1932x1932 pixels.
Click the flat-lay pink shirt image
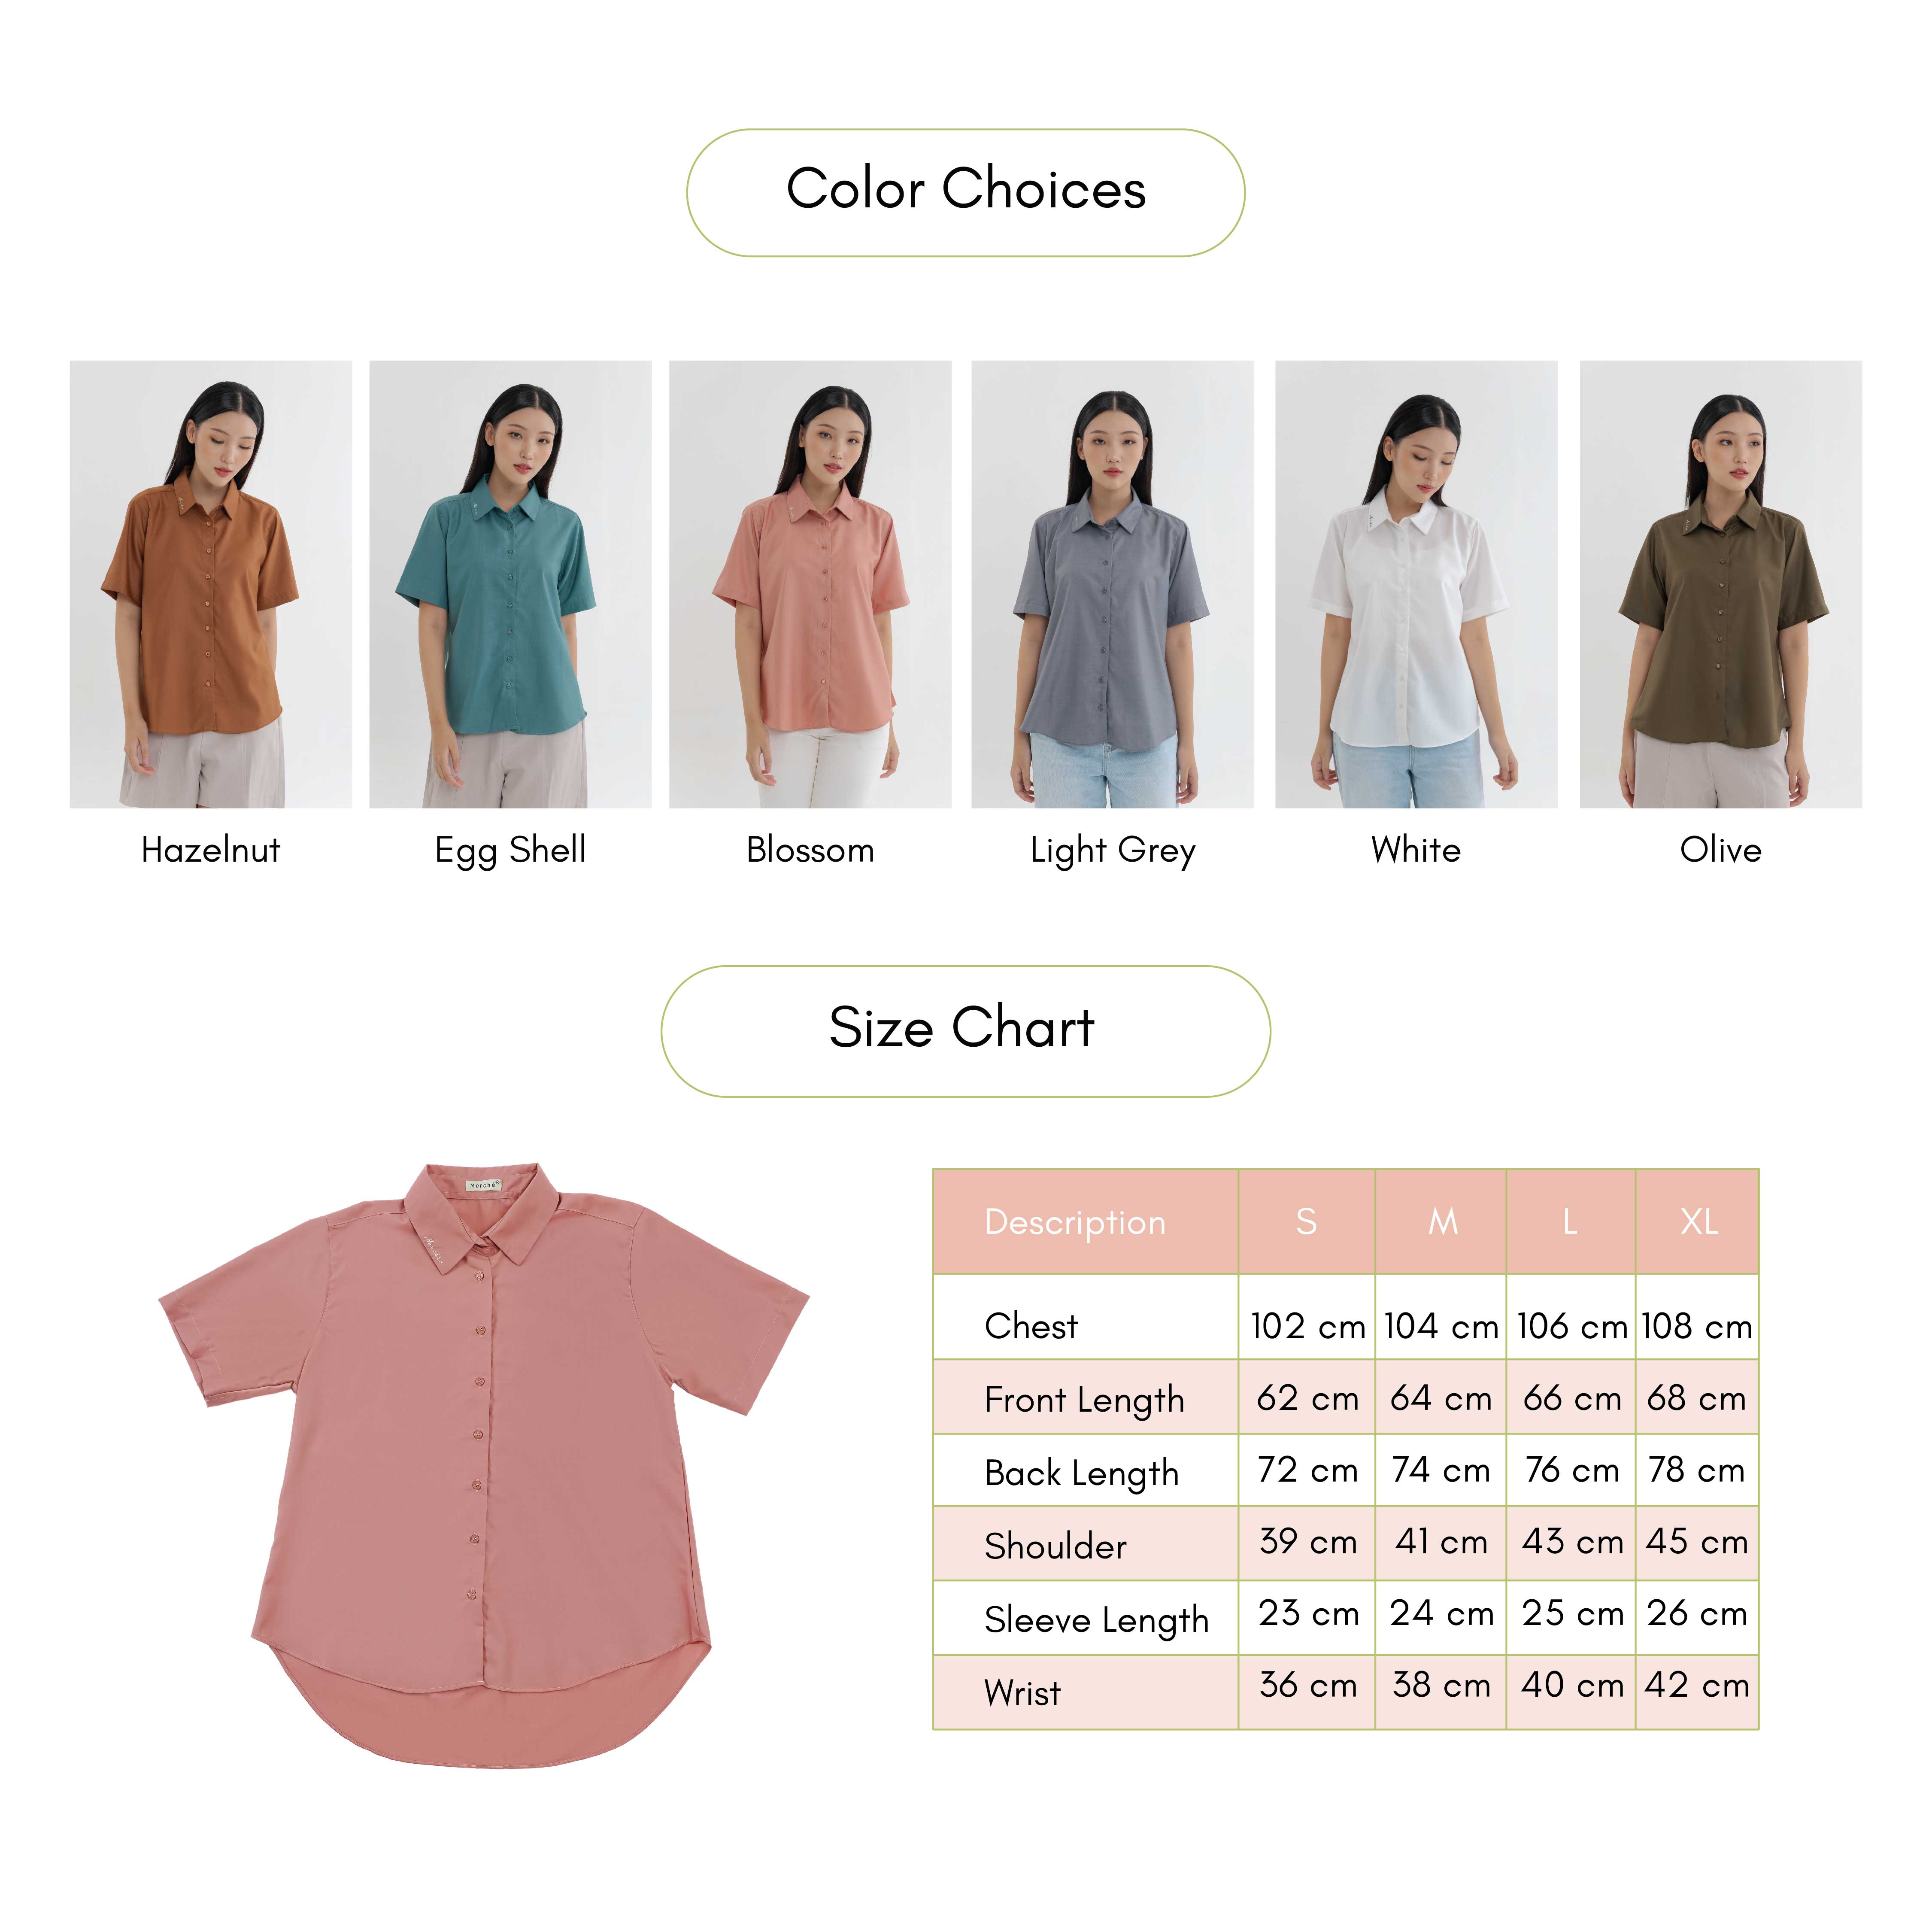tap(484, 1465)
